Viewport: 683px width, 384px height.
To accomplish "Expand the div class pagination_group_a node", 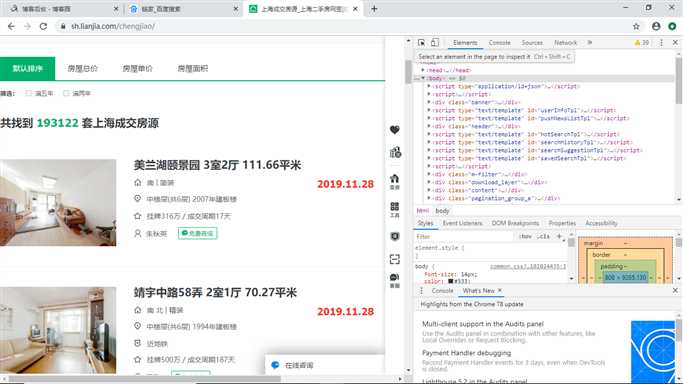I will pyautogui.click(x=429, y=198).
